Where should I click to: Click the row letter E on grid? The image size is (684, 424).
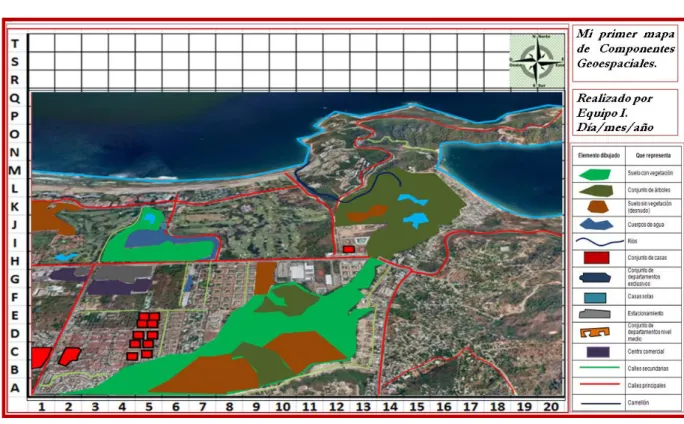tap(15, 315)
